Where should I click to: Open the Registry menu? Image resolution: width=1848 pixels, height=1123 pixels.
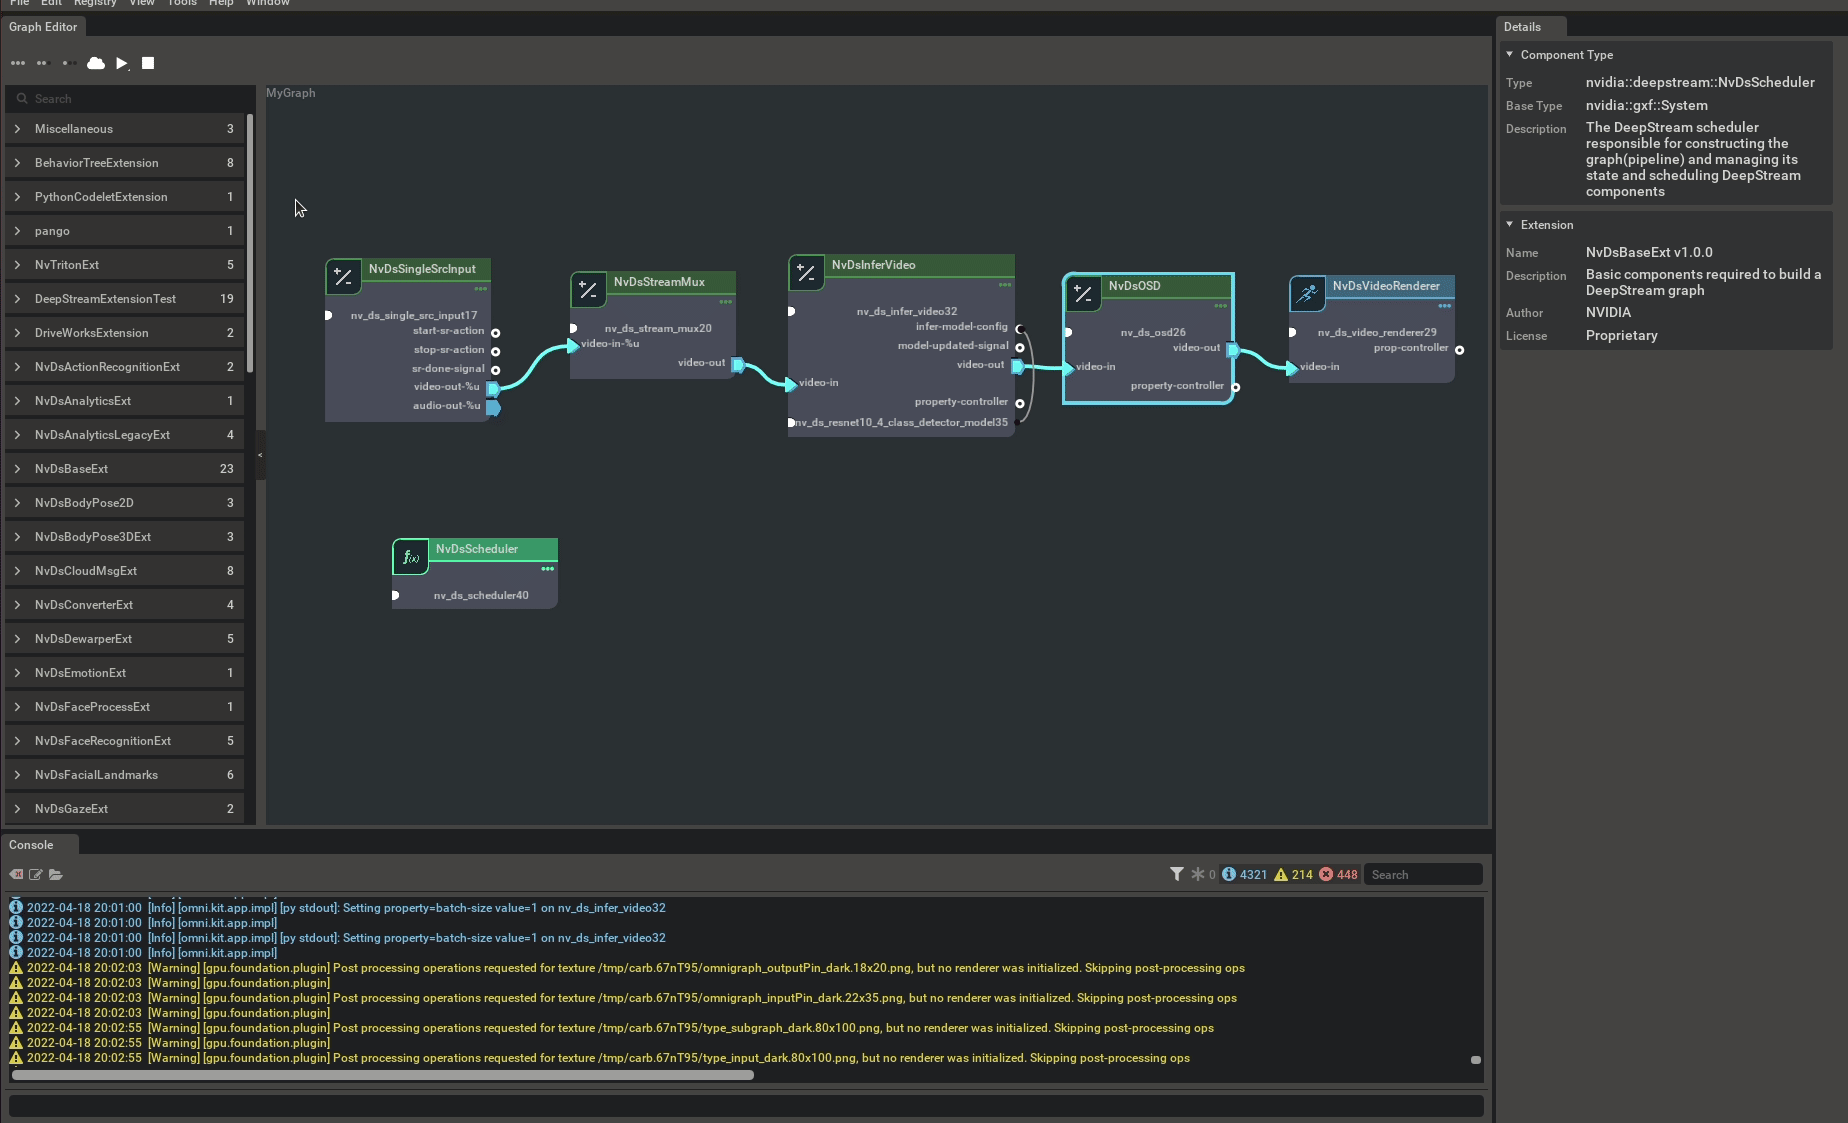click(x=95, y=3)
